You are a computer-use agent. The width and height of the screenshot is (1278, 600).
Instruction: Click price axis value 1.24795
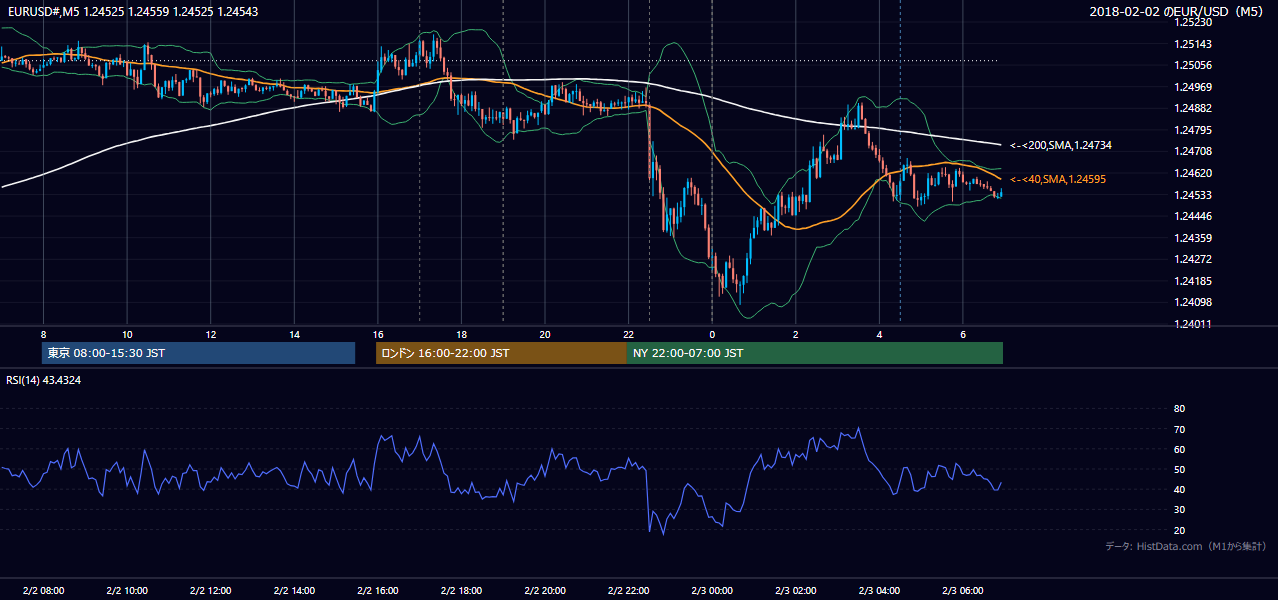1194,130
